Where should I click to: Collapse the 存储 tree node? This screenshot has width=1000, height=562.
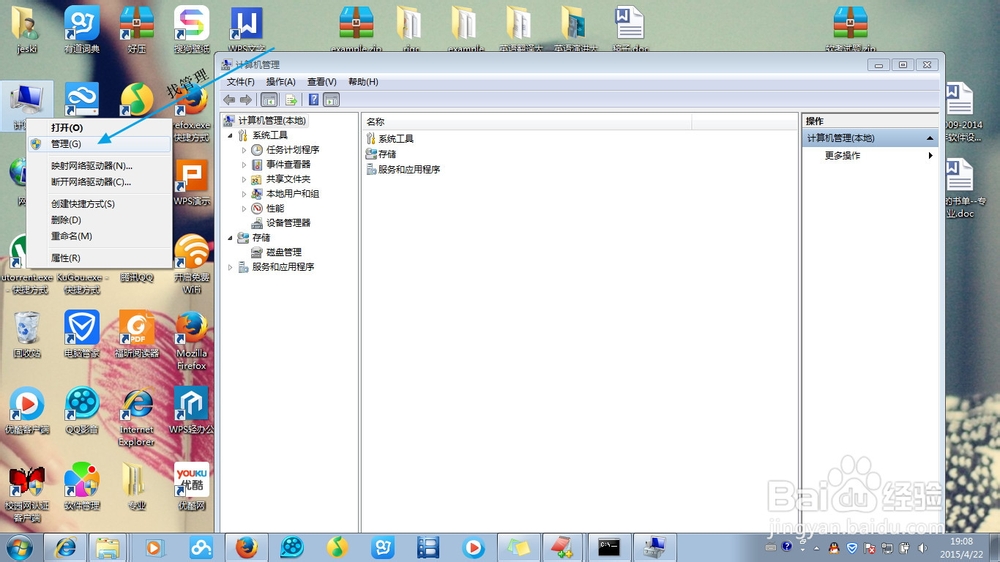tap(230, 238)
